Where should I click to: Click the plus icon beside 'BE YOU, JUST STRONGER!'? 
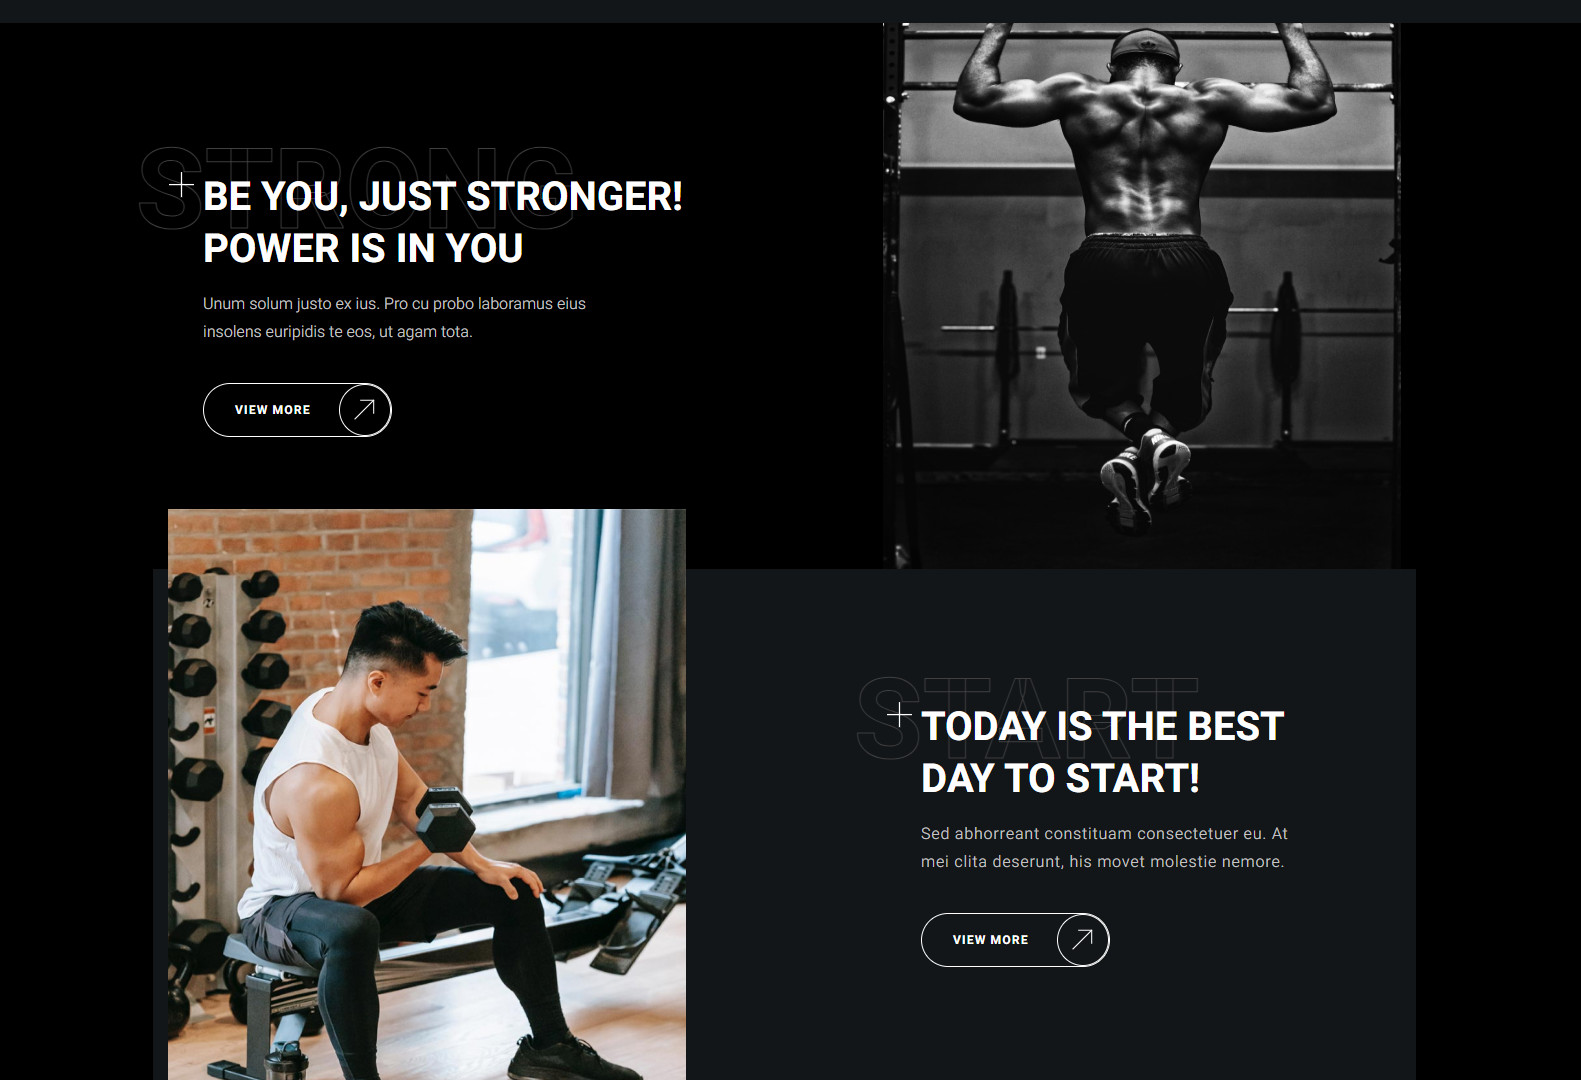coord(181,184)
